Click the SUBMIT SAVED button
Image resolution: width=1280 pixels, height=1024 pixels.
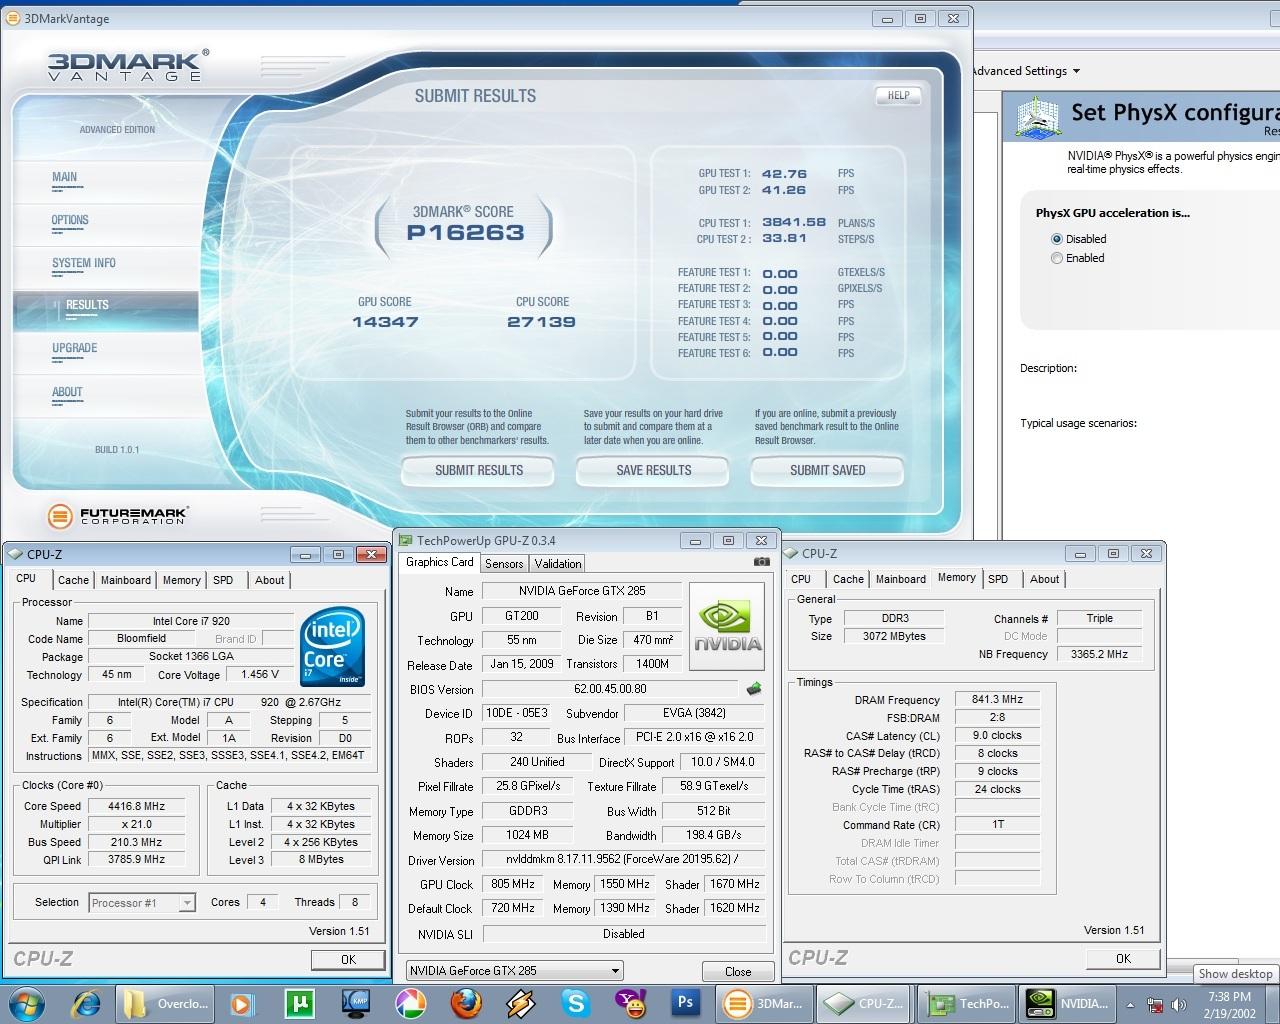click(827, 470)
